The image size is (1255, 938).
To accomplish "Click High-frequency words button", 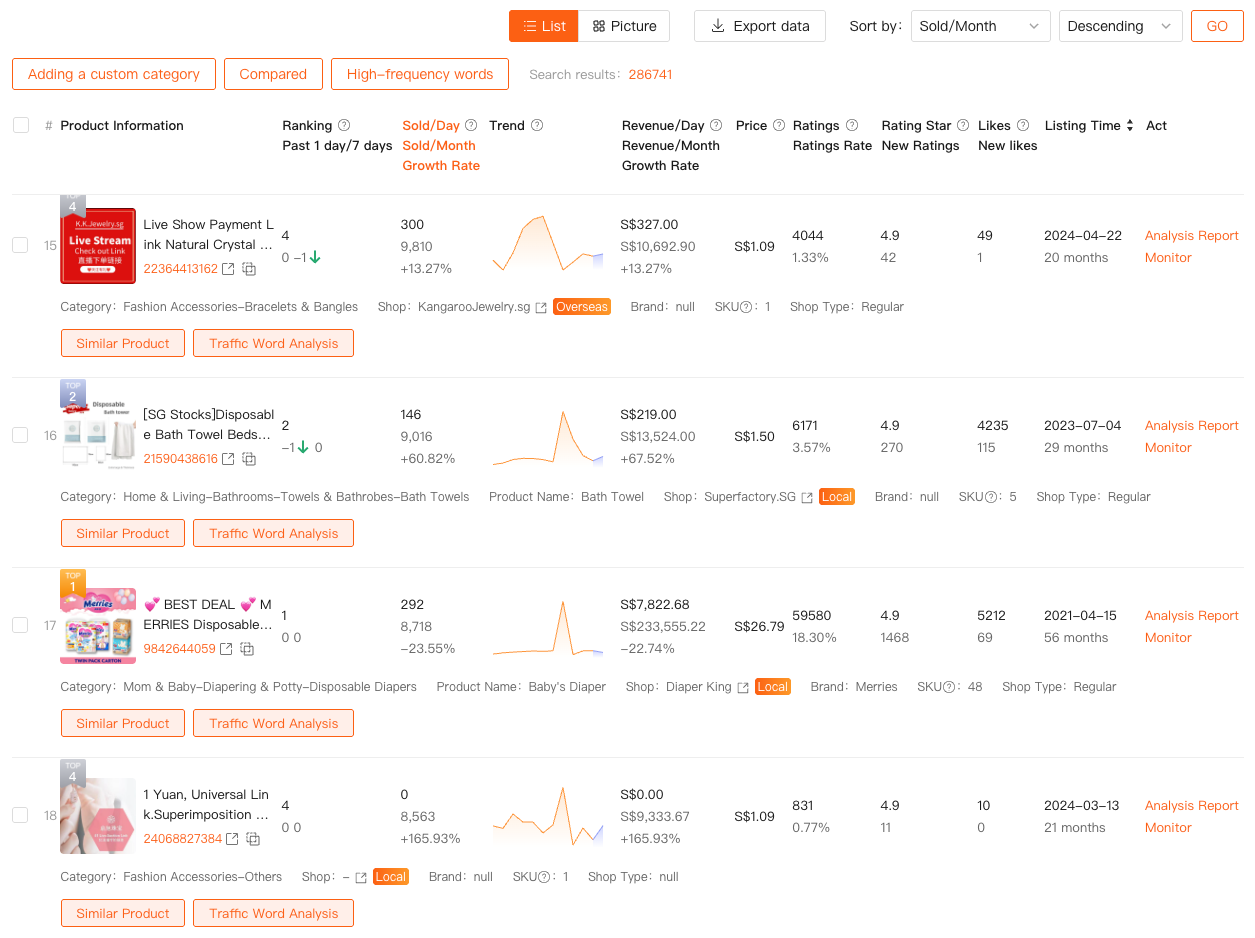I will point(419,74).
